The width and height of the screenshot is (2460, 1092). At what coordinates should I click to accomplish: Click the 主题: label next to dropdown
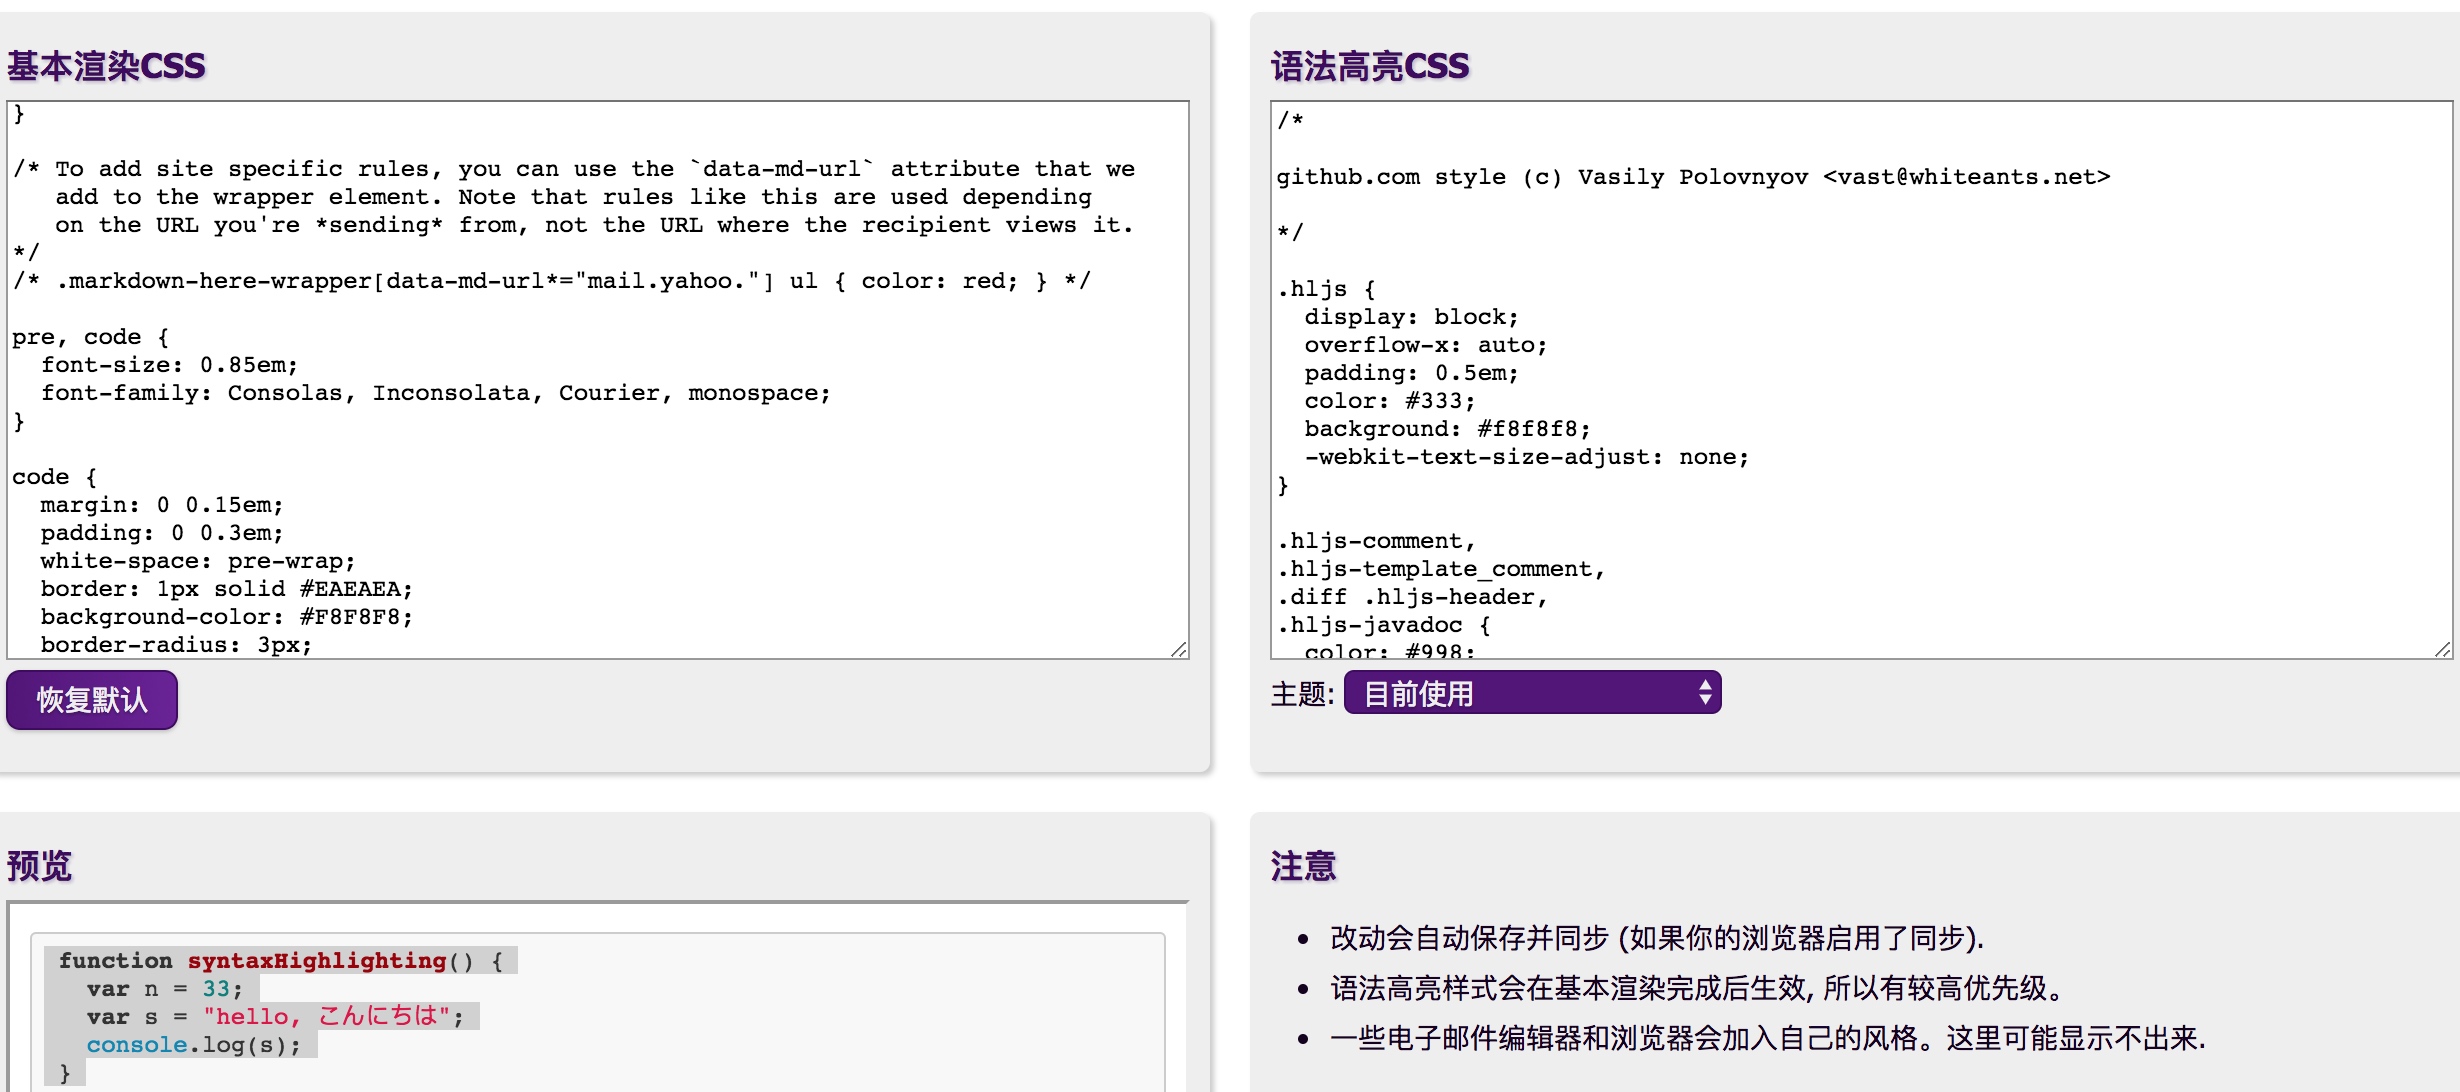click(x=1301, y=694)
